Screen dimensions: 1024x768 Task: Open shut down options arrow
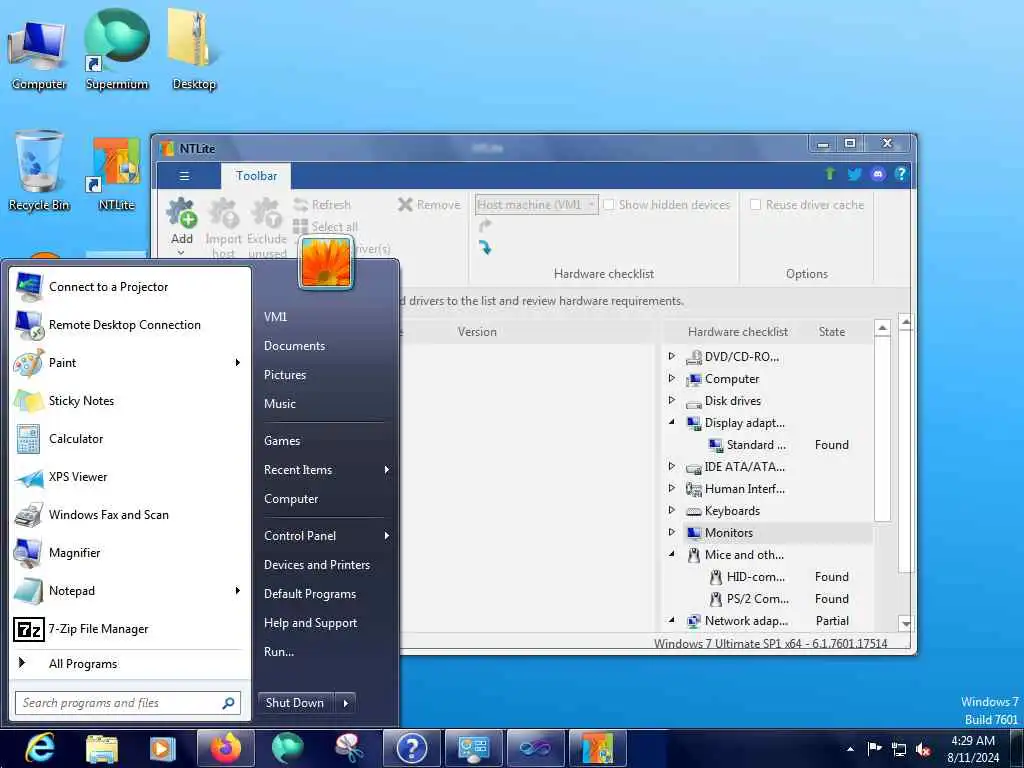point(345,703)
